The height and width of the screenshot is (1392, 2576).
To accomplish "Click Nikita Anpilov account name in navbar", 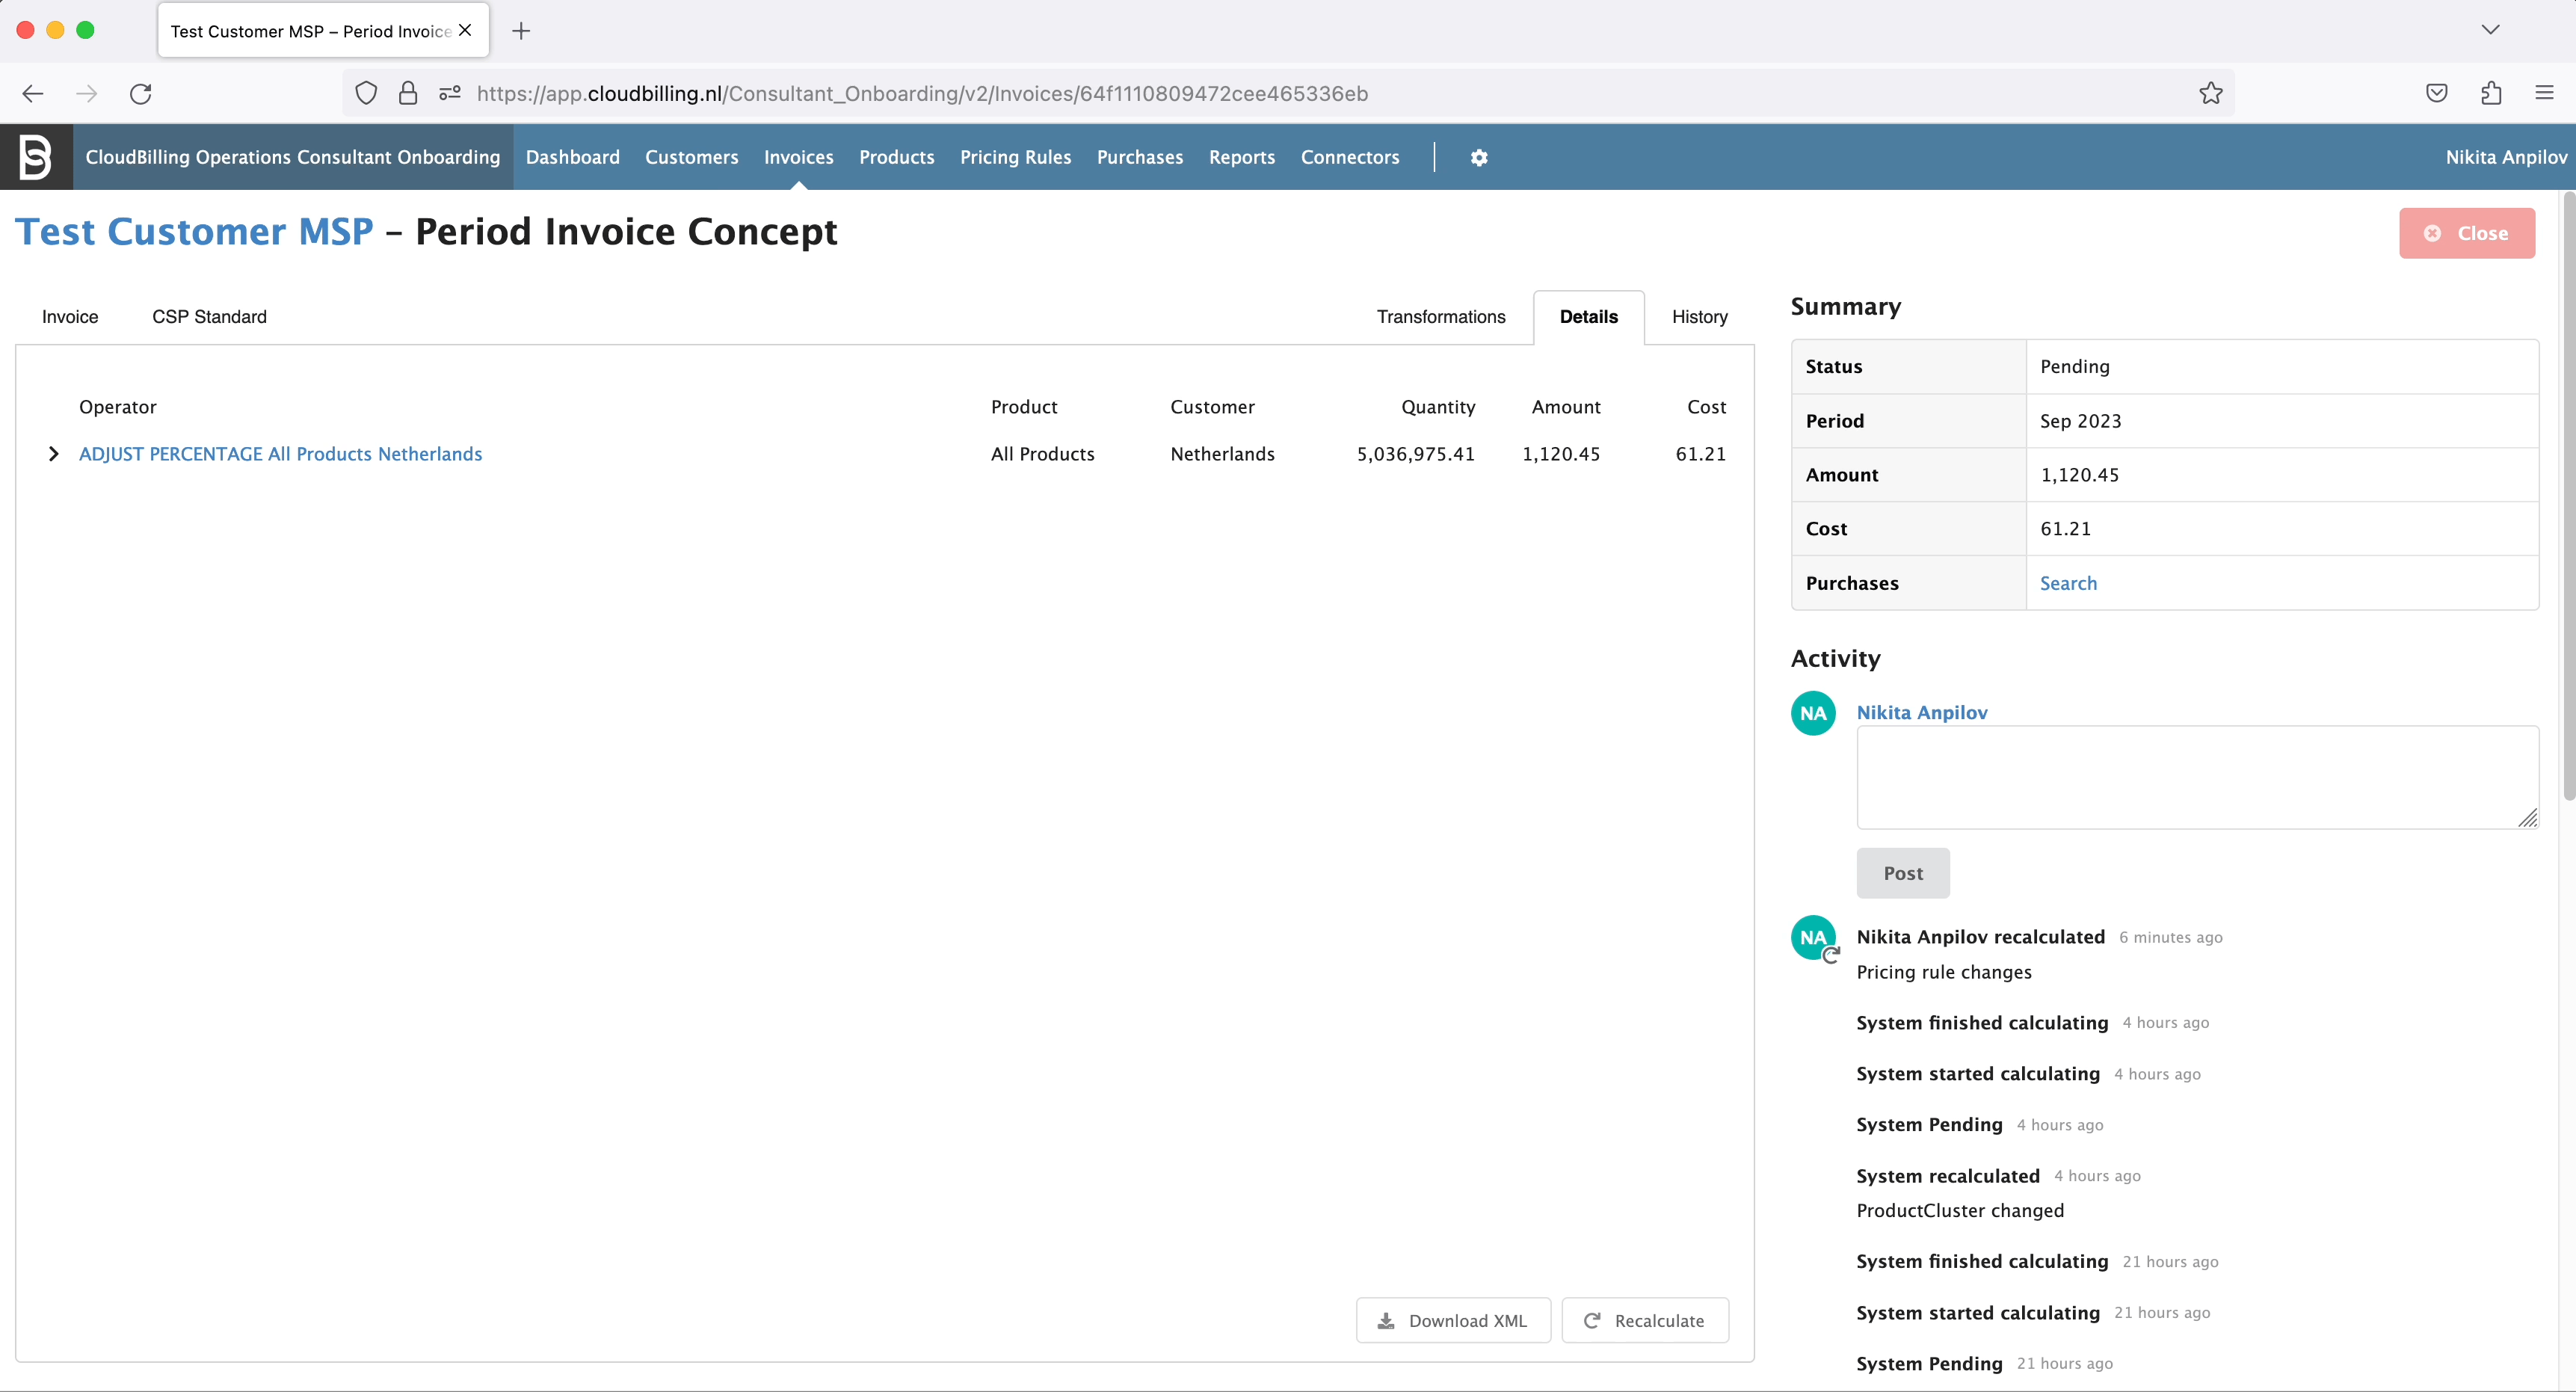I will click(2506, 157).
